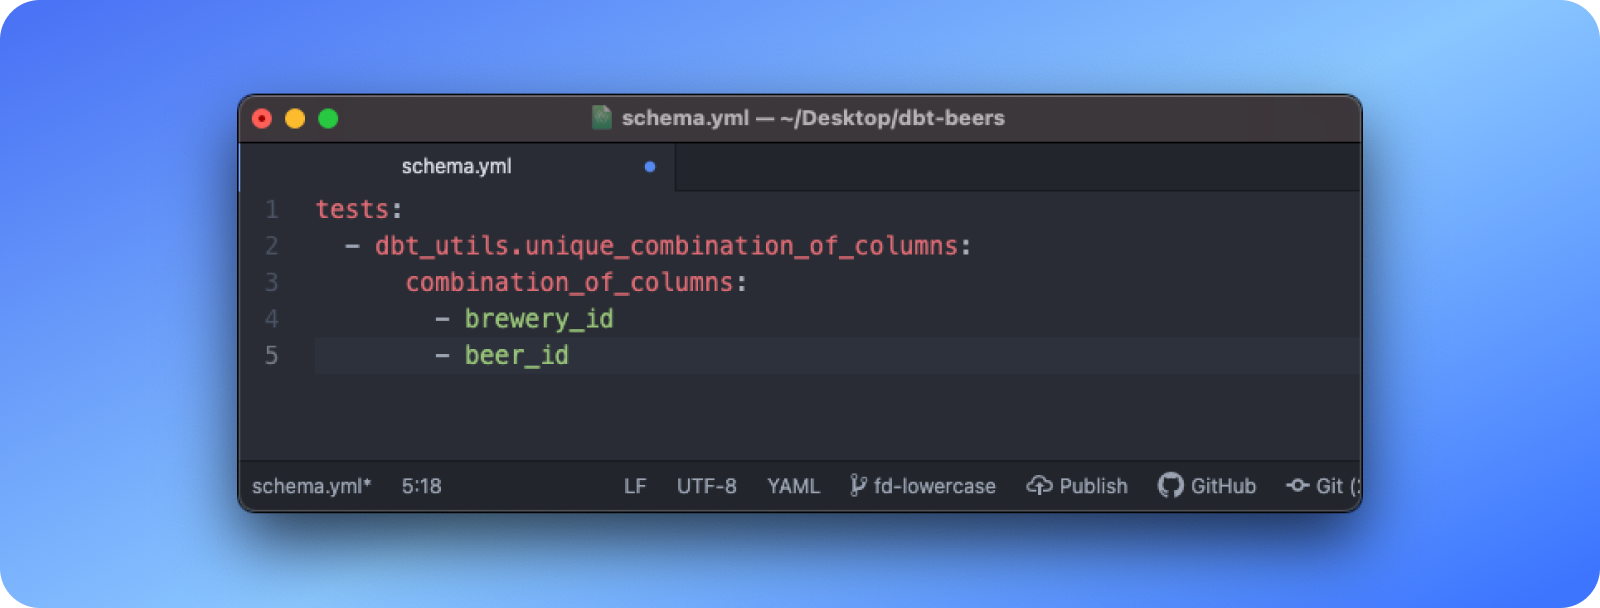The image size is (1600, 608).
Task: Click the git branch icon beside fd-lowercase
Action: tap(857, 485)
